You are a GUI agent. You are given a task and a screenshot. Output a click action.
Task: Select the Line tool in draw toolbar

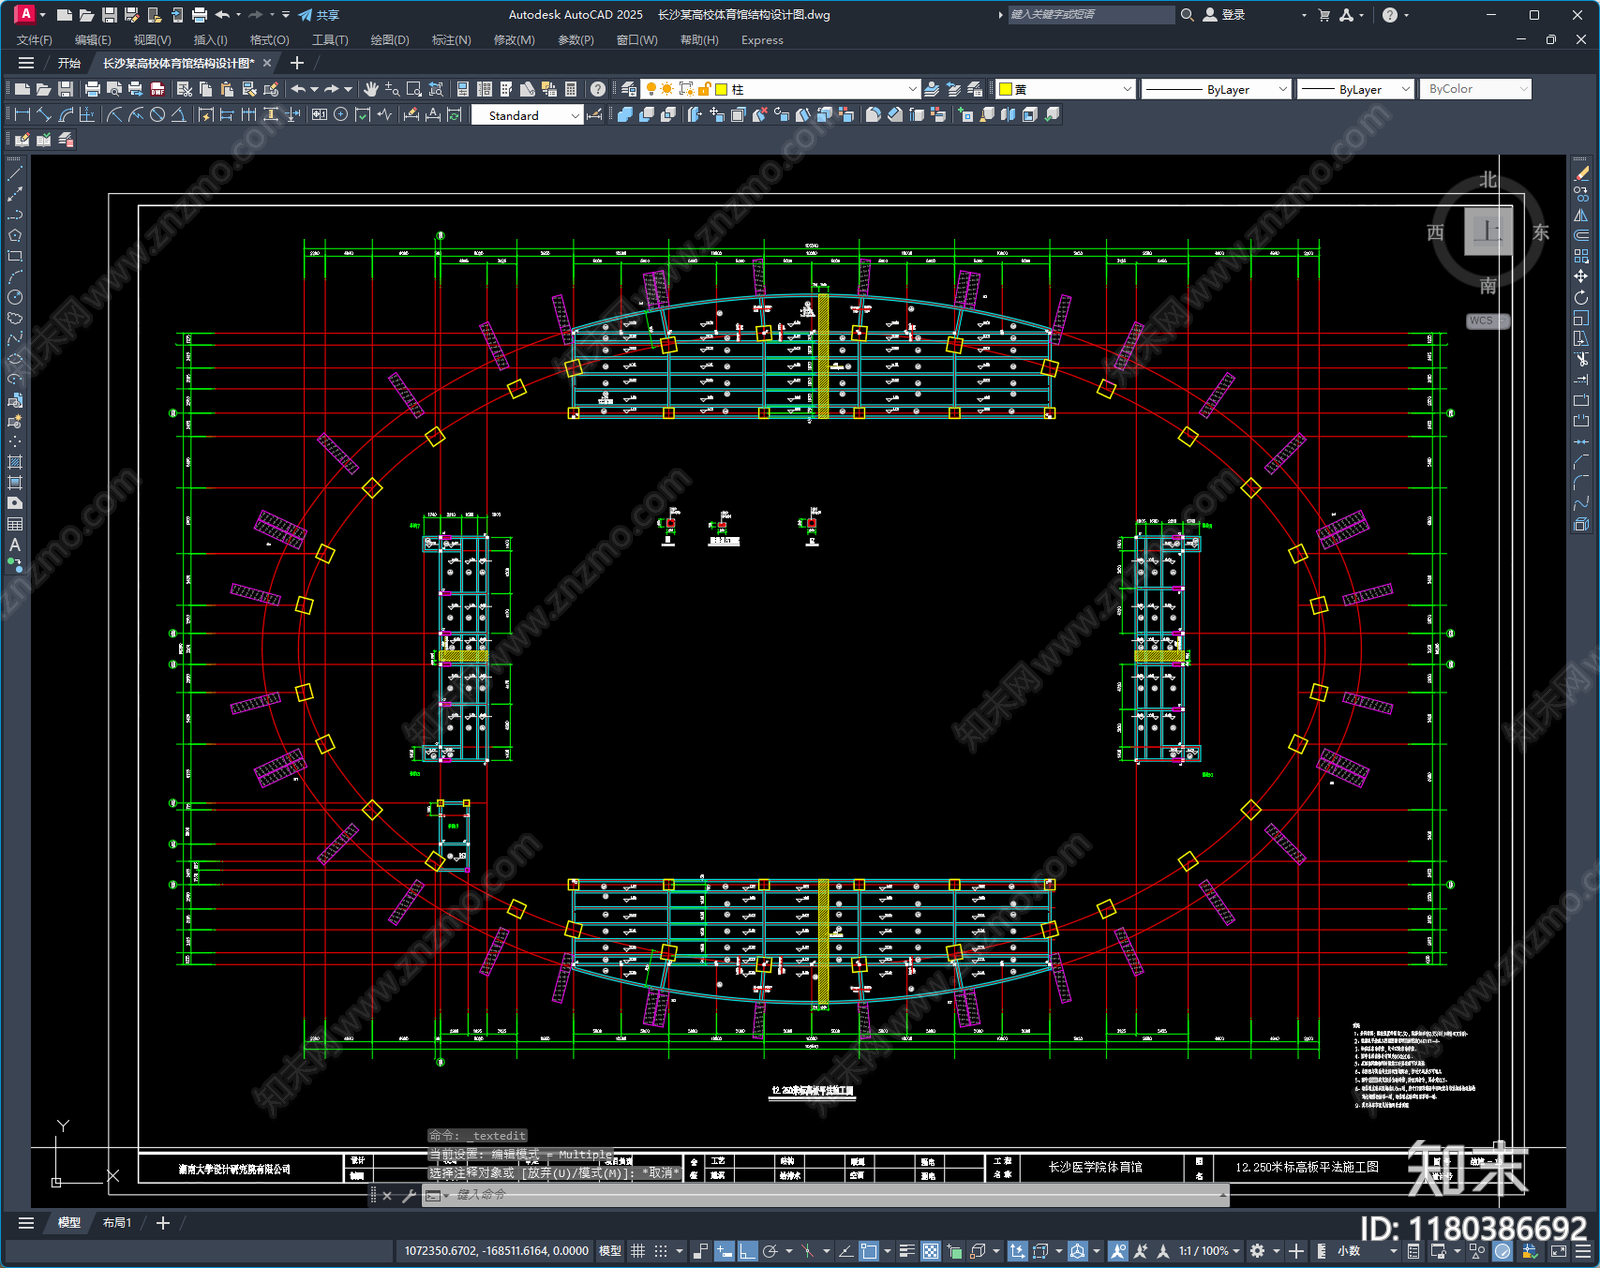(15, 174)
